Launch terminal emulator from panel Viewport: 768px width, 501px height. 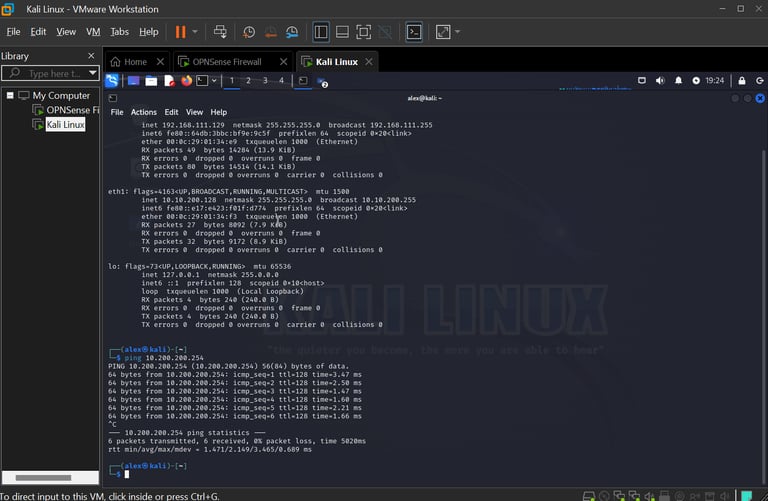202,81
